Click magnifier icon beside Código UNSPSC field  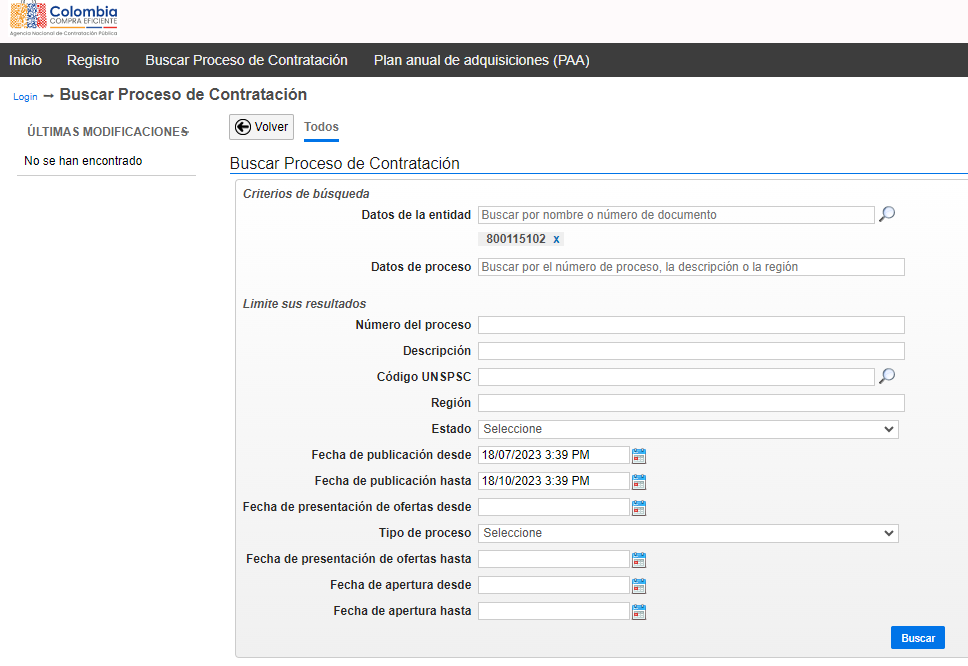click(x=886, y=376)
